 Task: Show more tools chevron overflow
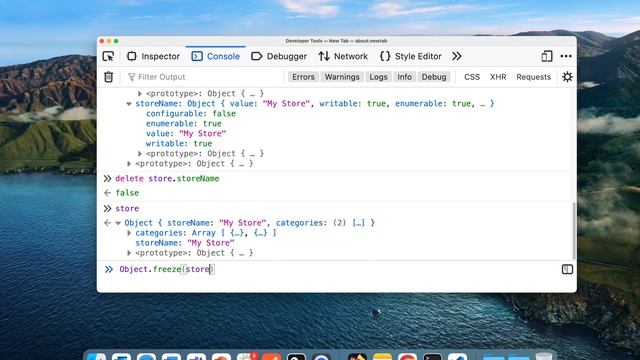tap(456, 56)
